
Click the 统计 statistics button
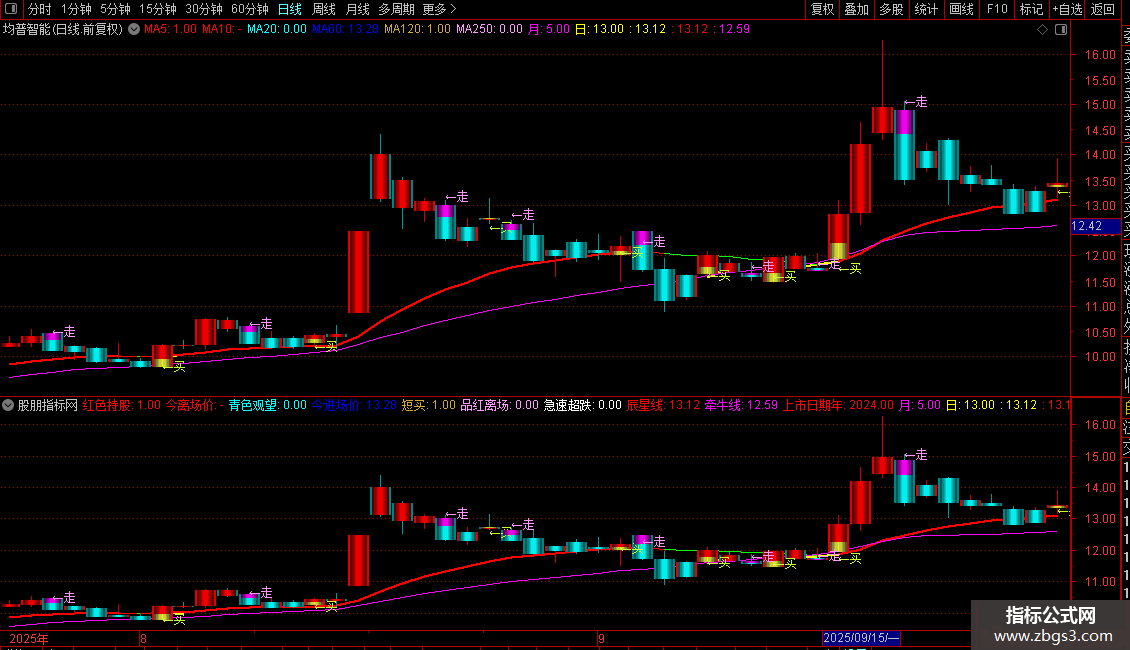(x=926, y=9)
